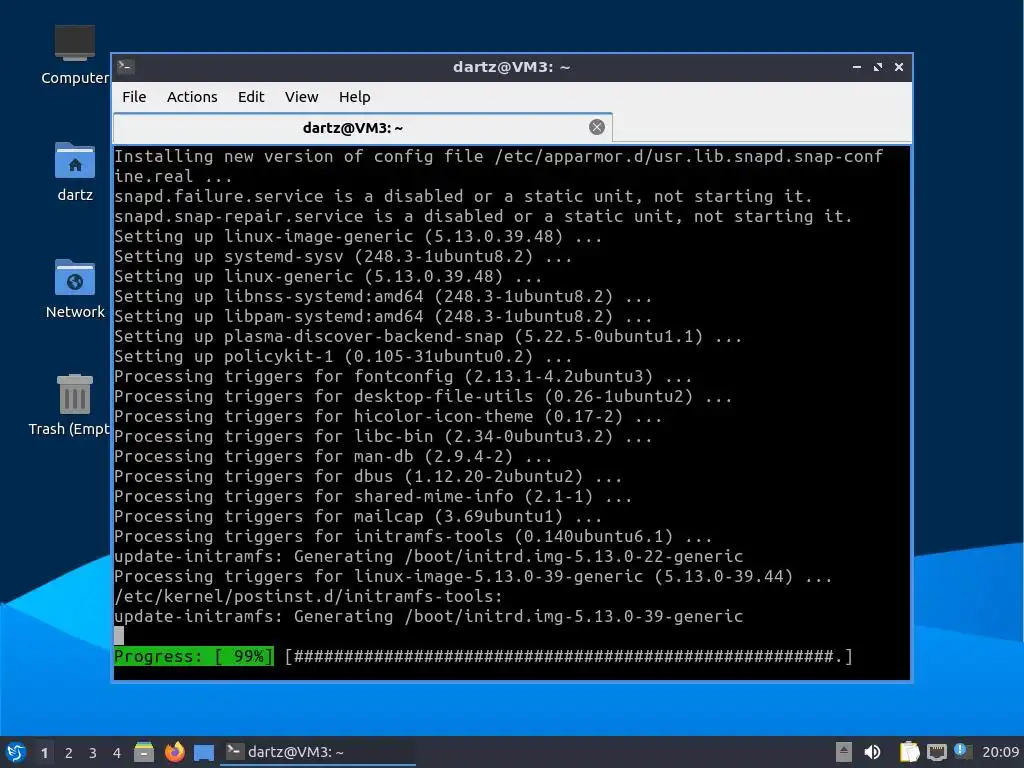Click the Progress 99% indicator
Viewport: 1024px width, 768px height.
[x=194, y=656]
